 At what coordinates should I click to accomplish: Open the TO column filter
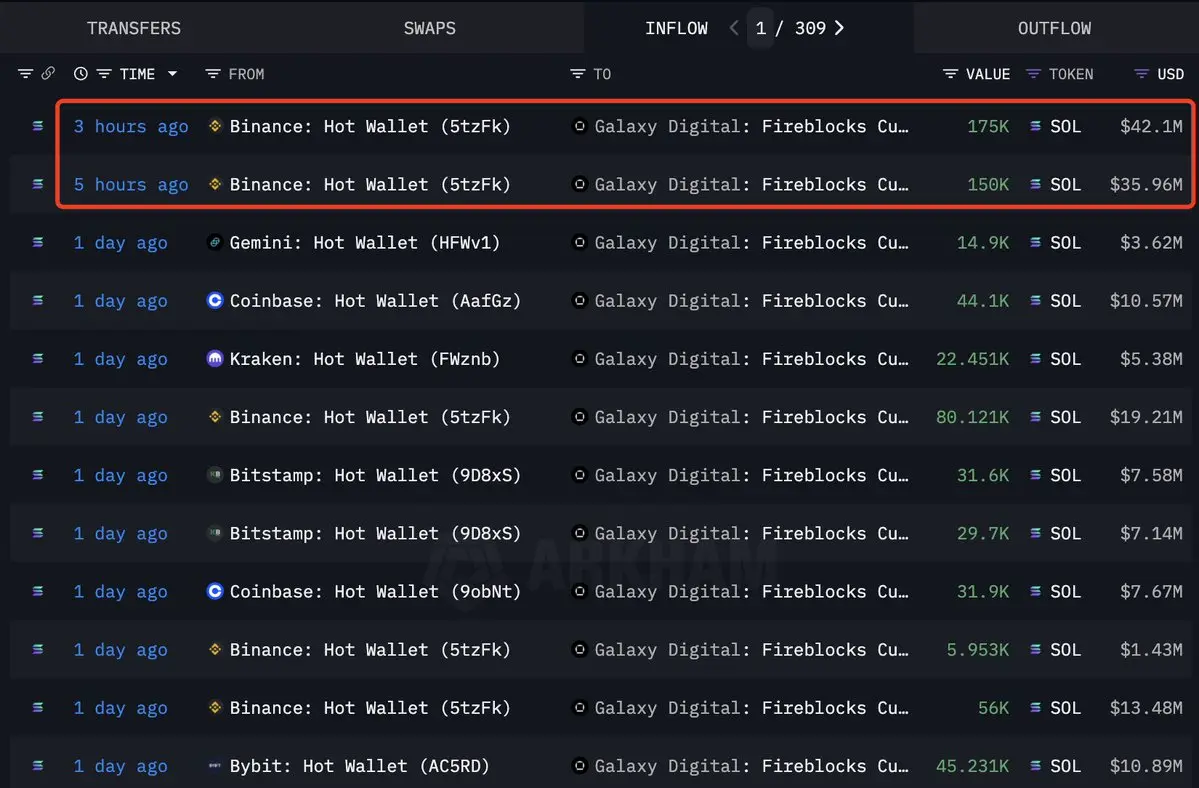(577, 73)
